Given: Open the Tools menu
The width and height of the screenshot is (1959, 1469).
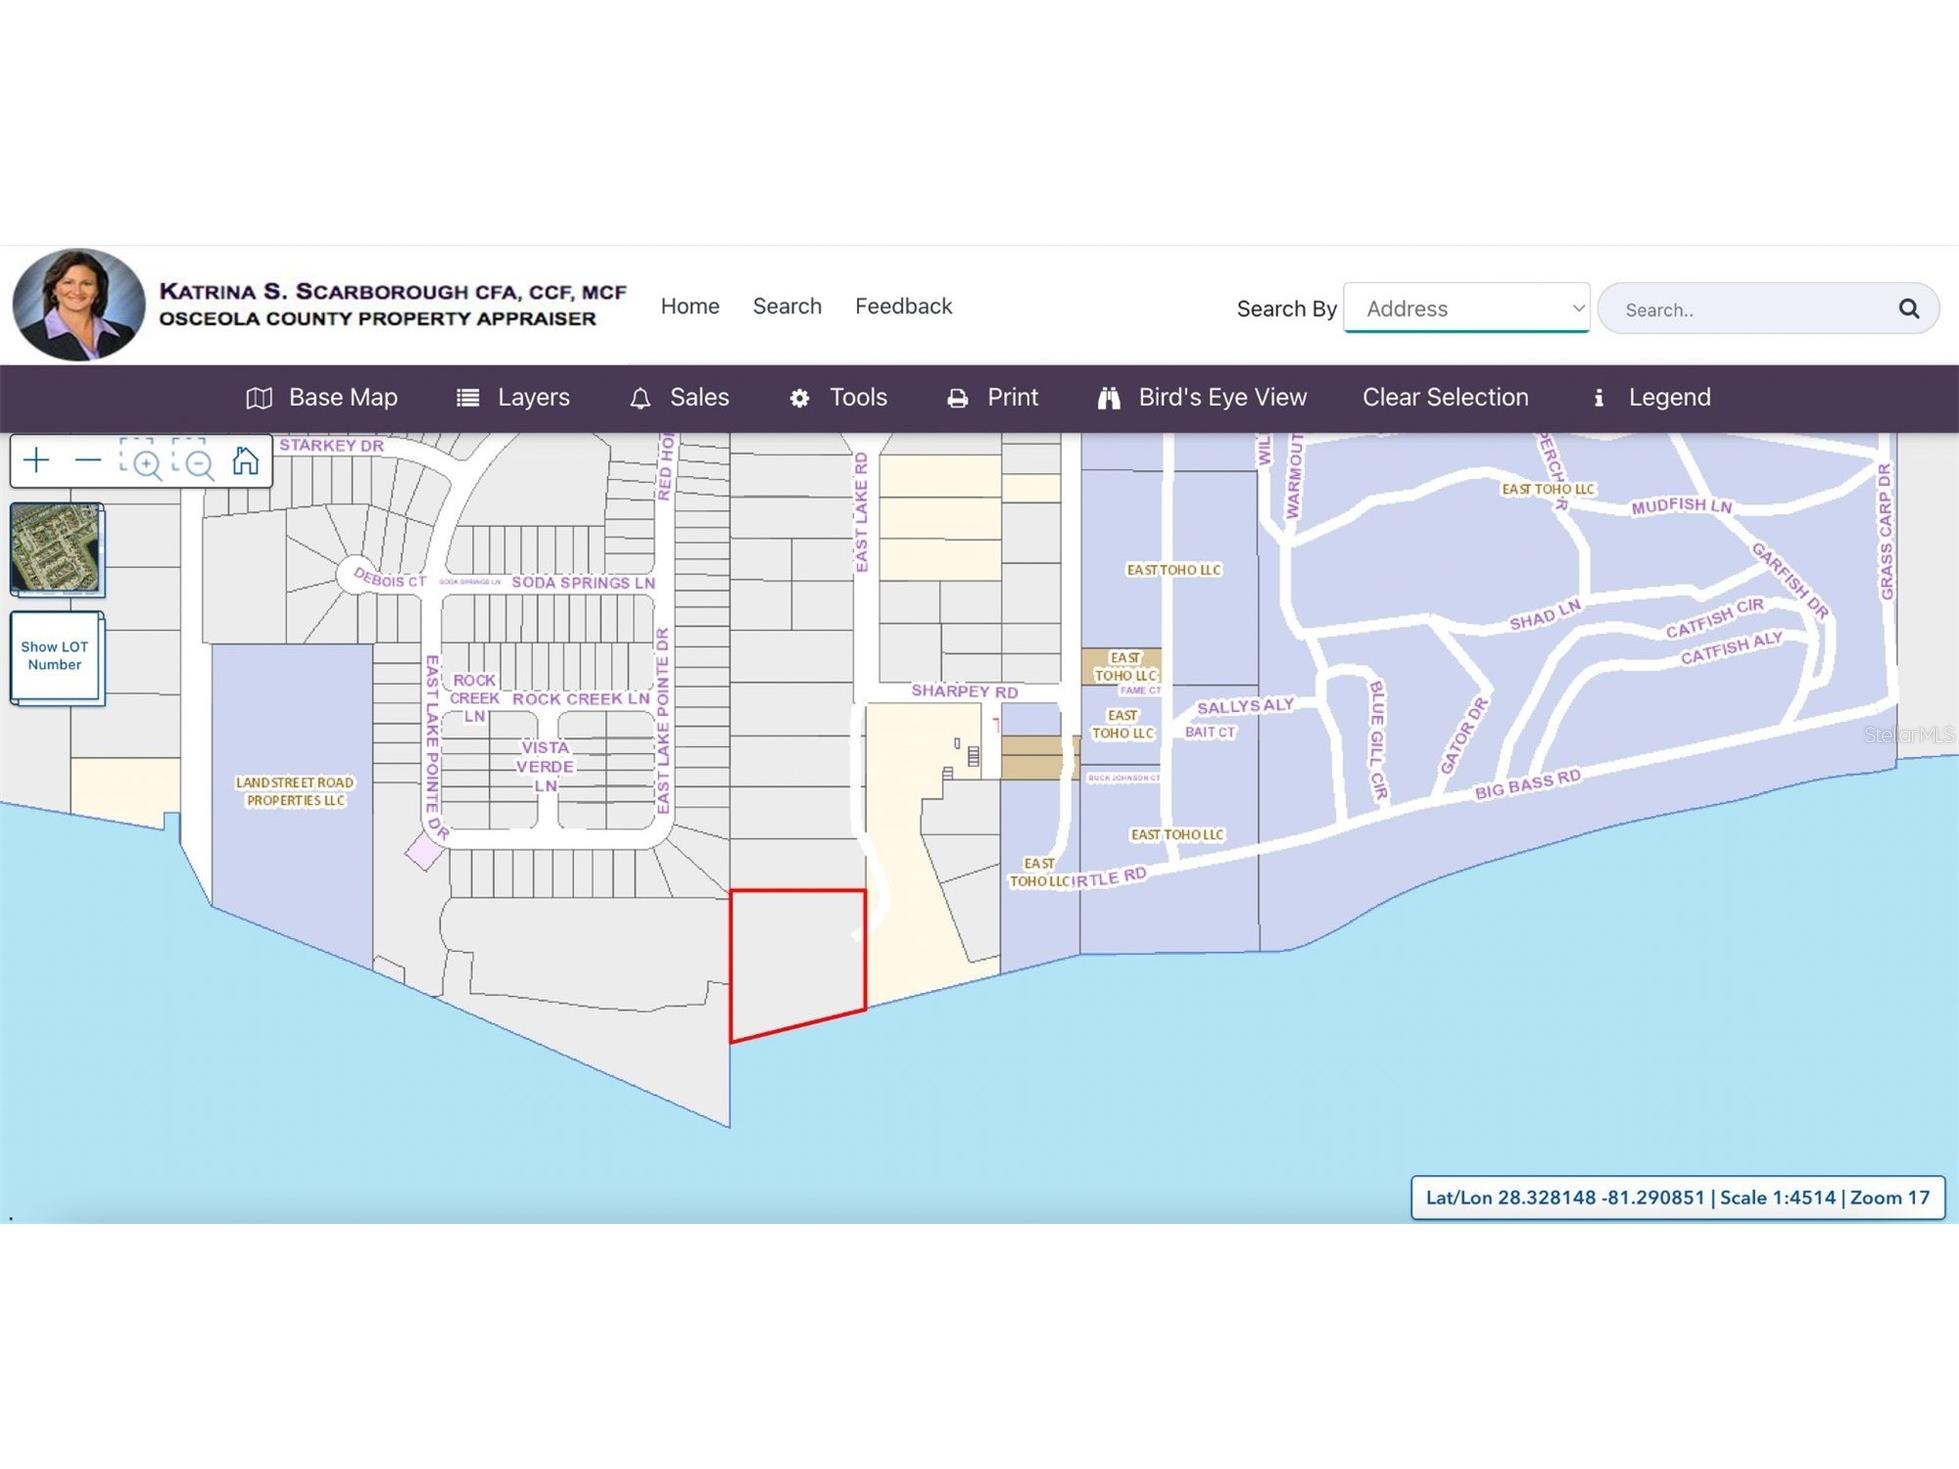Looking at the screenshot, I should 838,398.
